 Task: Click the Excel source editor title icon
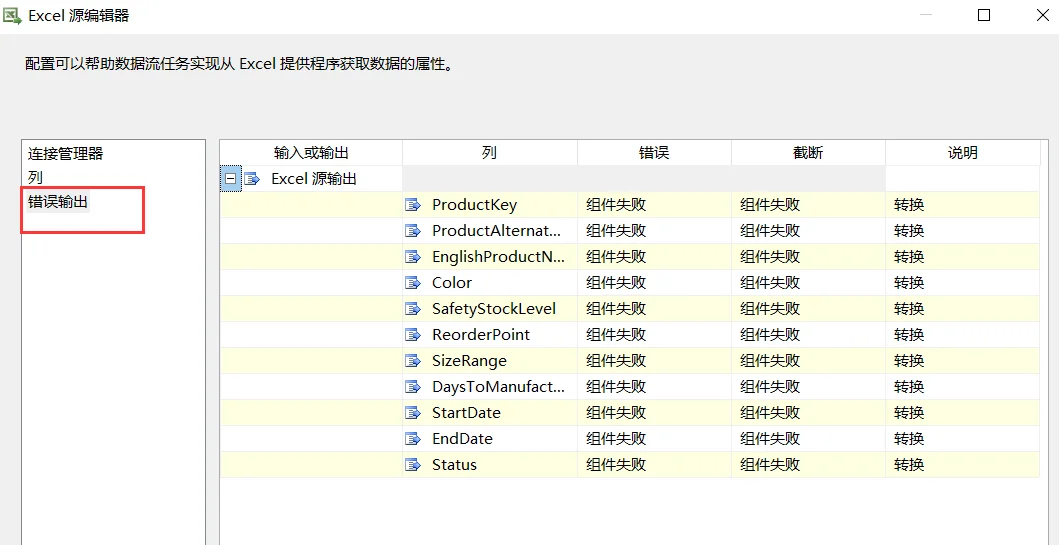(x=13, y=15)
